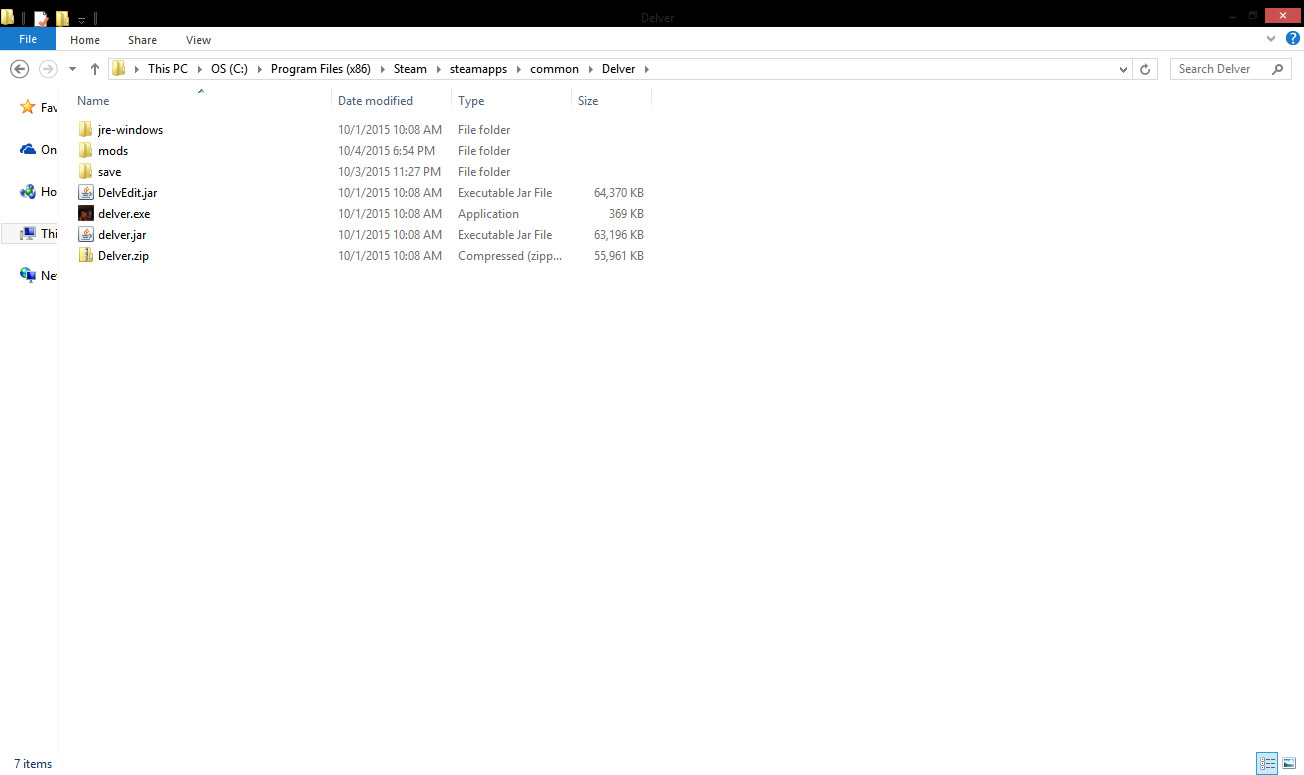Click the 55,961 KB size value
This screenshot has width=1304, height=775.
618,256
